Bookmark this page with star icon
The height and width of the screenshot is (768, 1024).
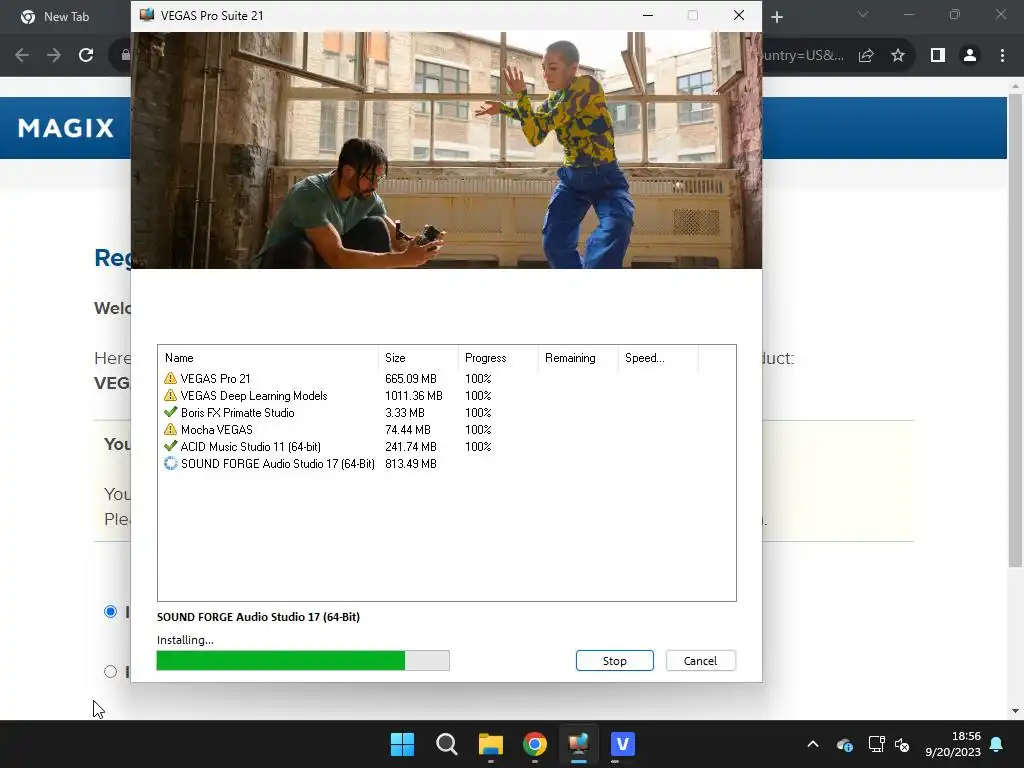click(x=898, y=56)
